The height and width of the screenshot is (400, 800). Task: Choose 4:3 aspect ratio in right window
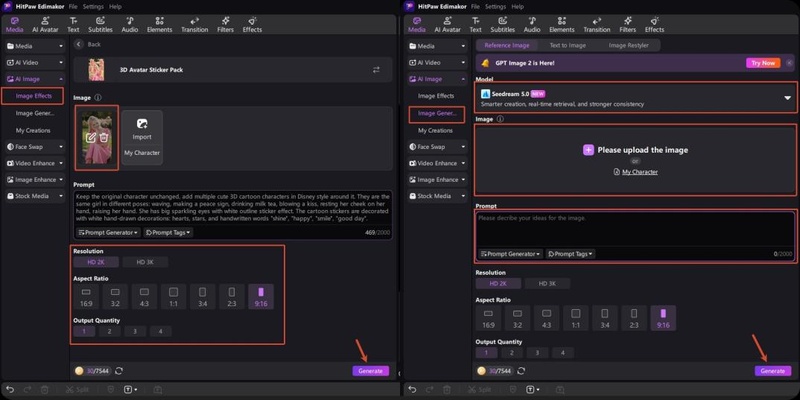(x=546, y=318)
